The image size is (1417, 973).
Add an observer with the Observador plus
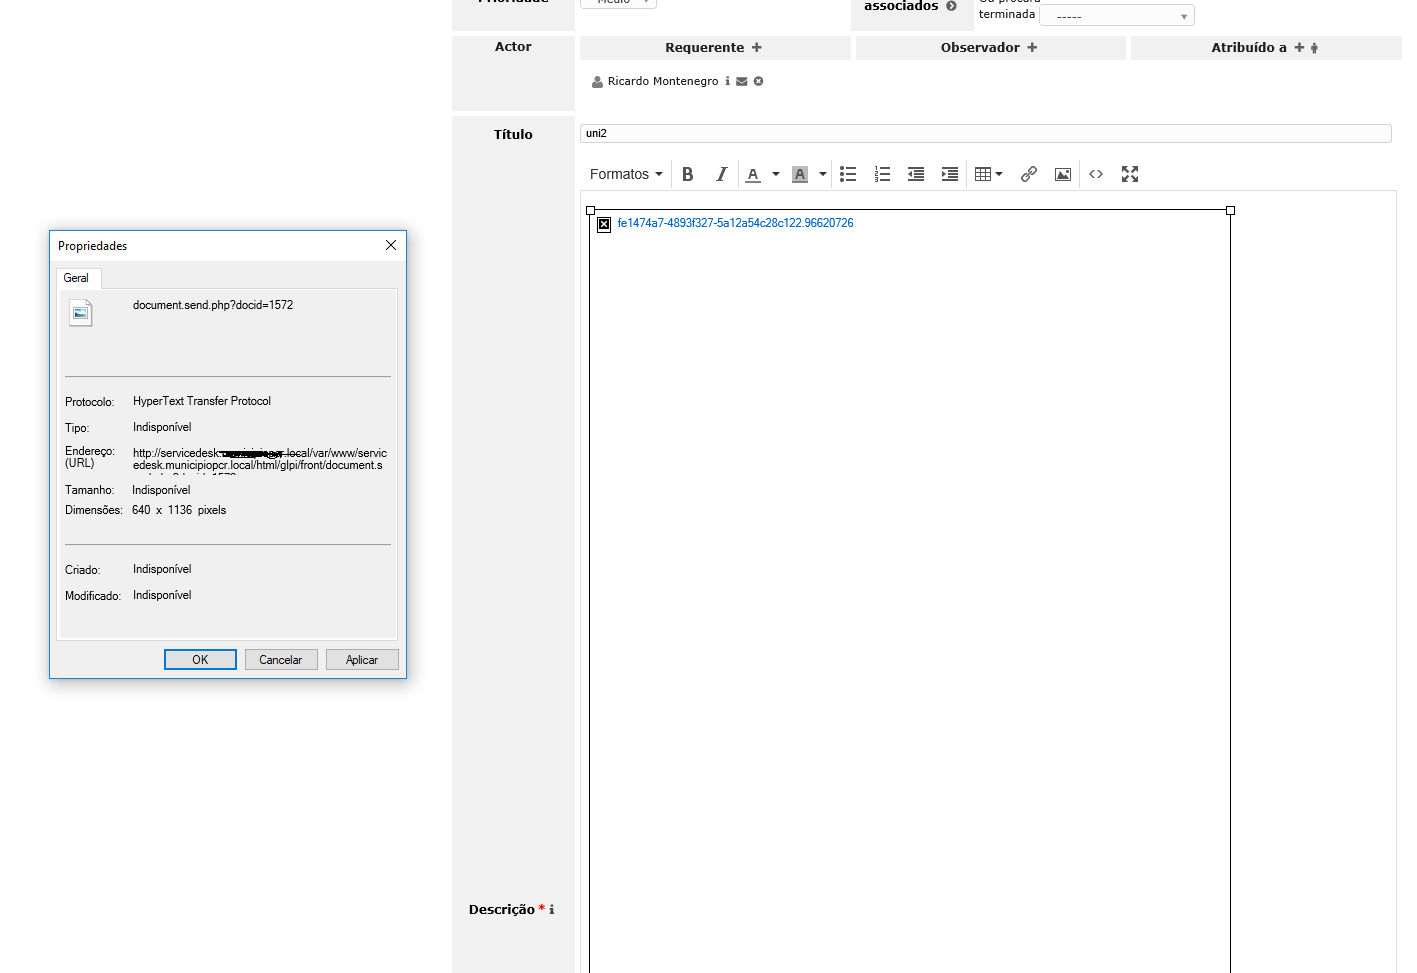pos(1032,47)
